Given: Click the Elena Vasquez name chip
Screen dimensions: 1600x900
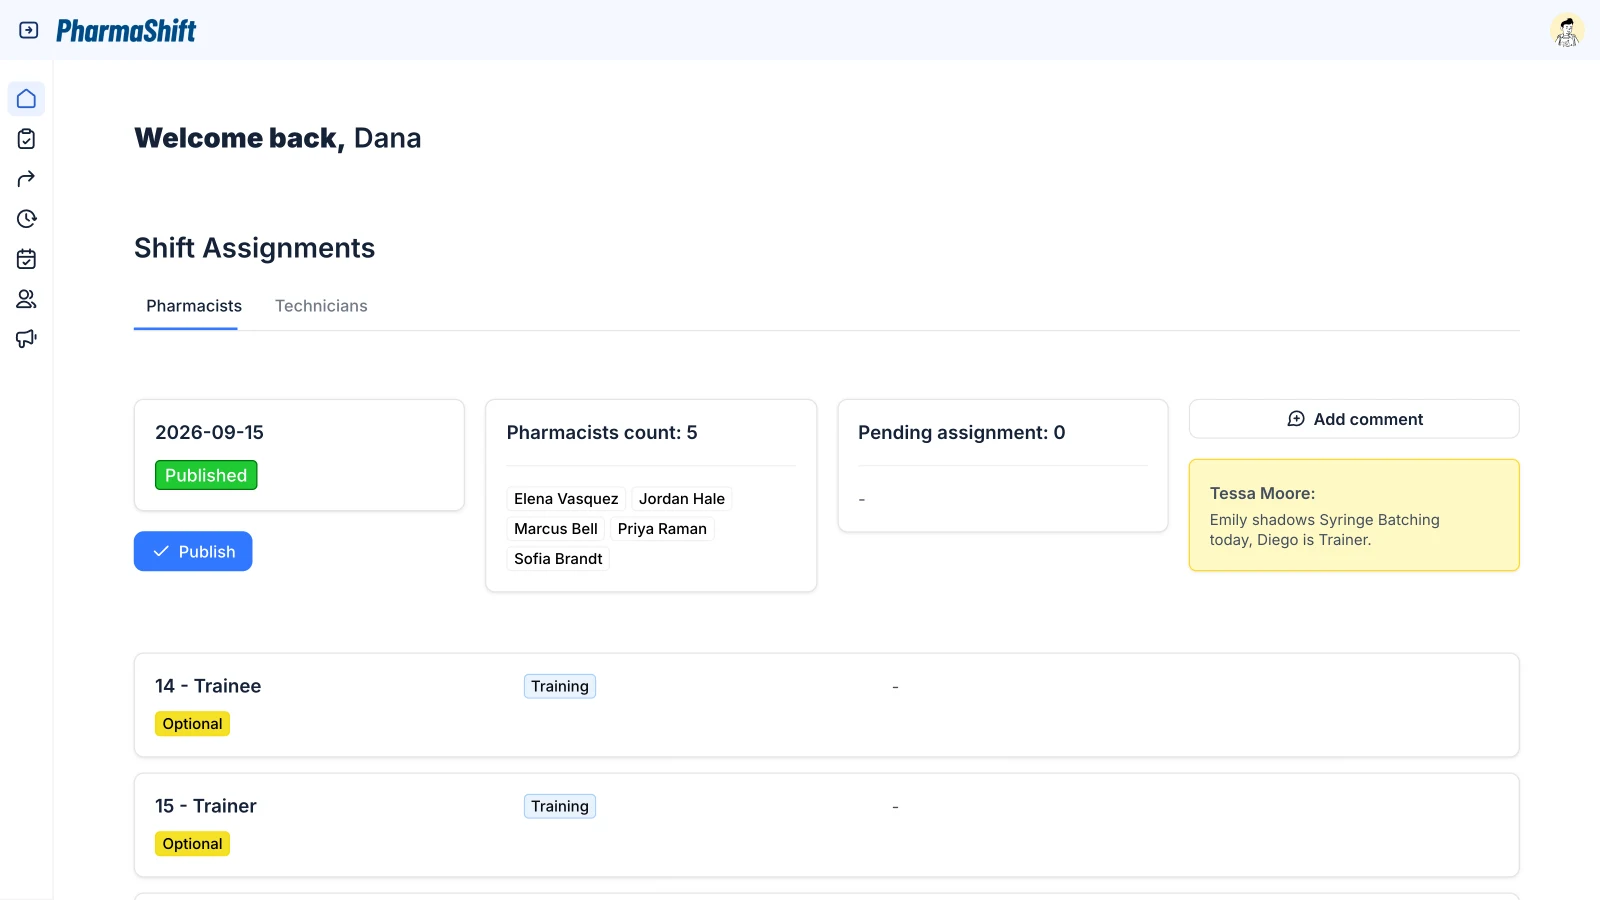Looking at the screenshot, I should (x=566, y=499).
